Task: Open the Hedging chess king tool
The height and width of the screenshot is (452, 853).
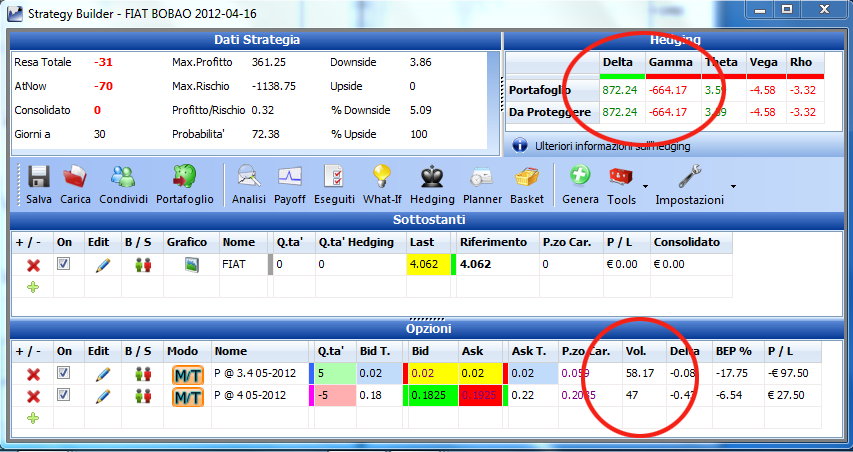Action: pyautogui.click(x=432, y=177)
